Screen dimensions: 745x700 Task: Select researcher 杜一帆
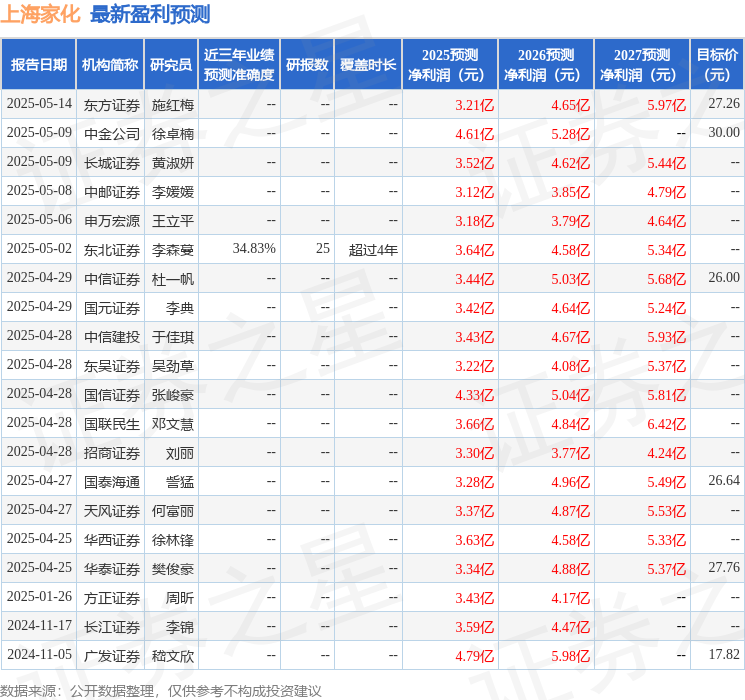point(173,279)
